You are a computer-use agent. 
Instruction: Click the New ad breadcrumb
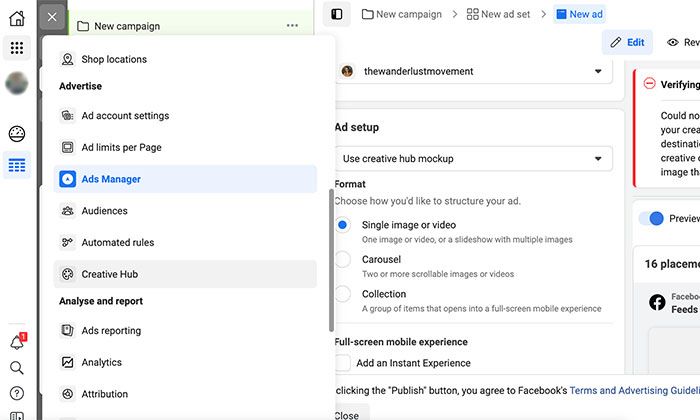(579, 14)
